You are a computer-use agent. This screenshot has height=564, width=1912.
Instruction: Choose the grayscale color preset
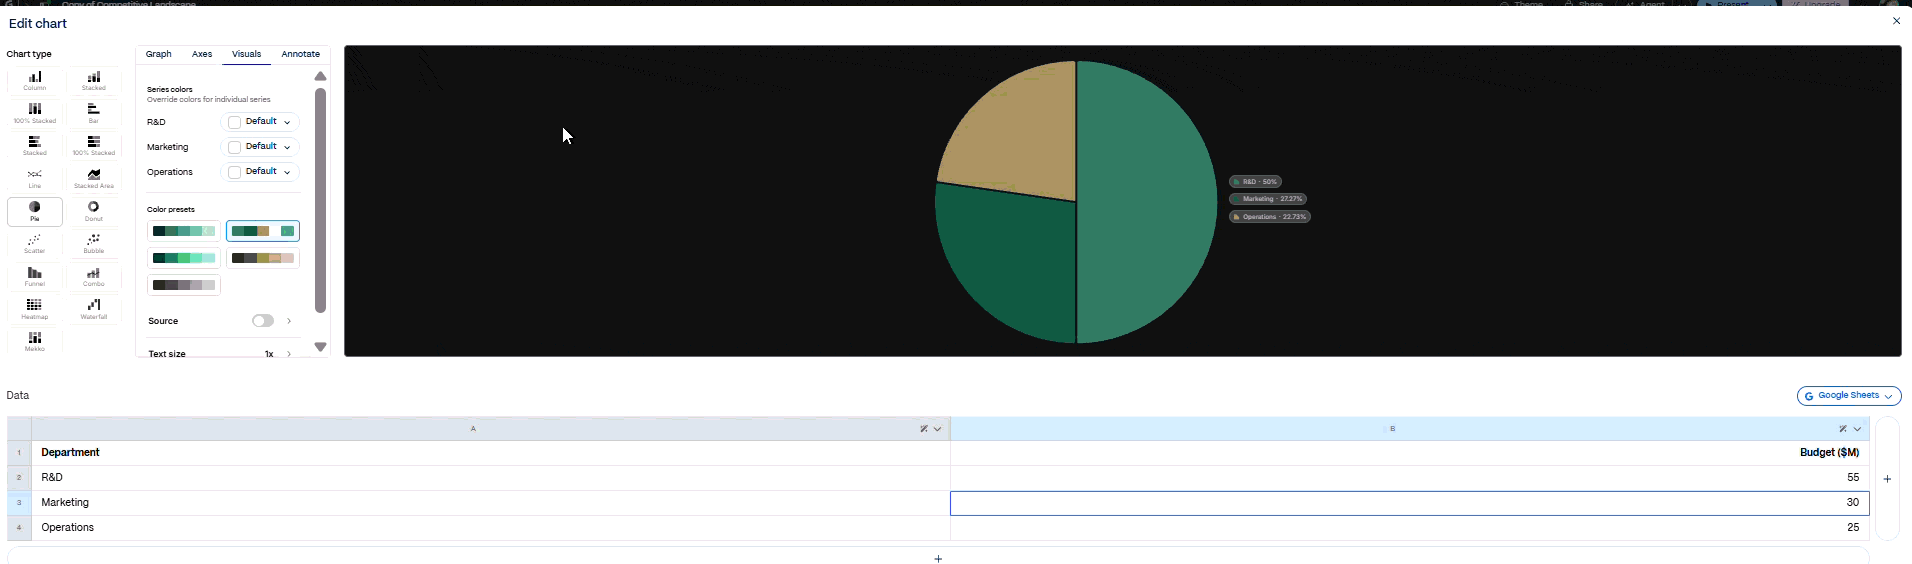click(x=184, y=285)
